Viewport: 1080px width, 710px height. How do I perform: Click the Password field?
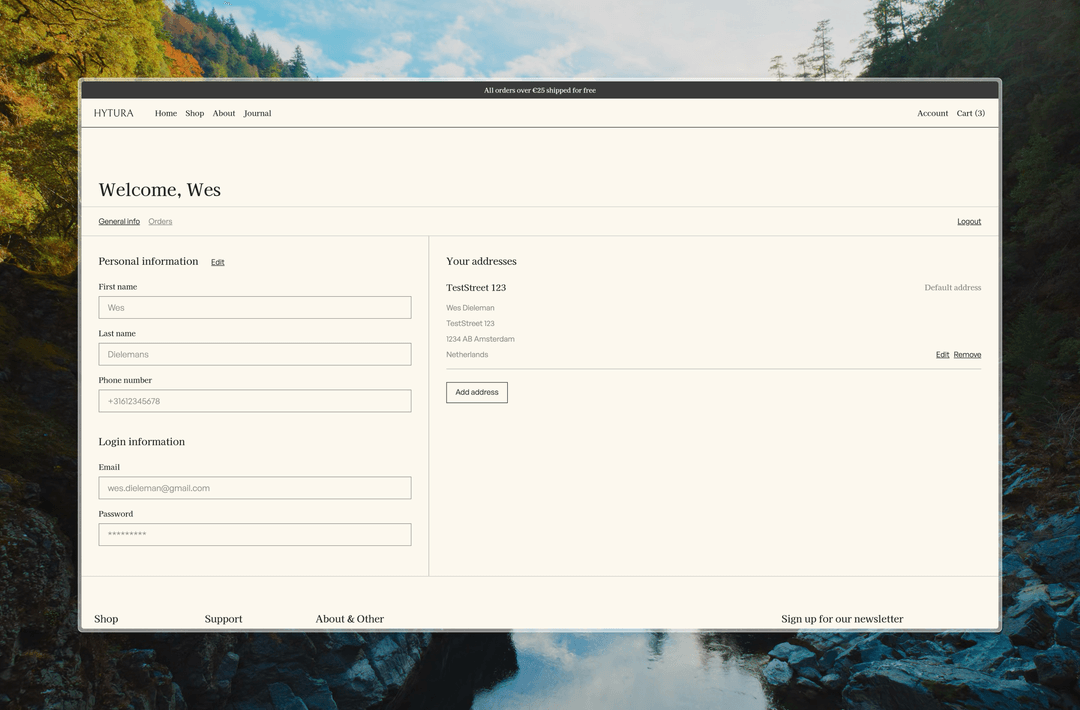click(x=255, y=535)
